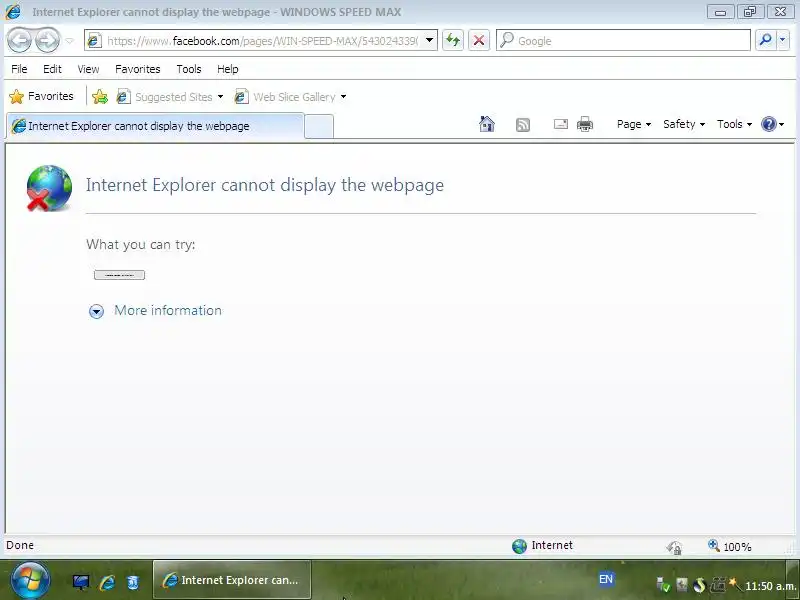The height and width of the screenshot is (600, 800).
Task: Open the Page command bar dropdown
Action: [x=634, y=124]
